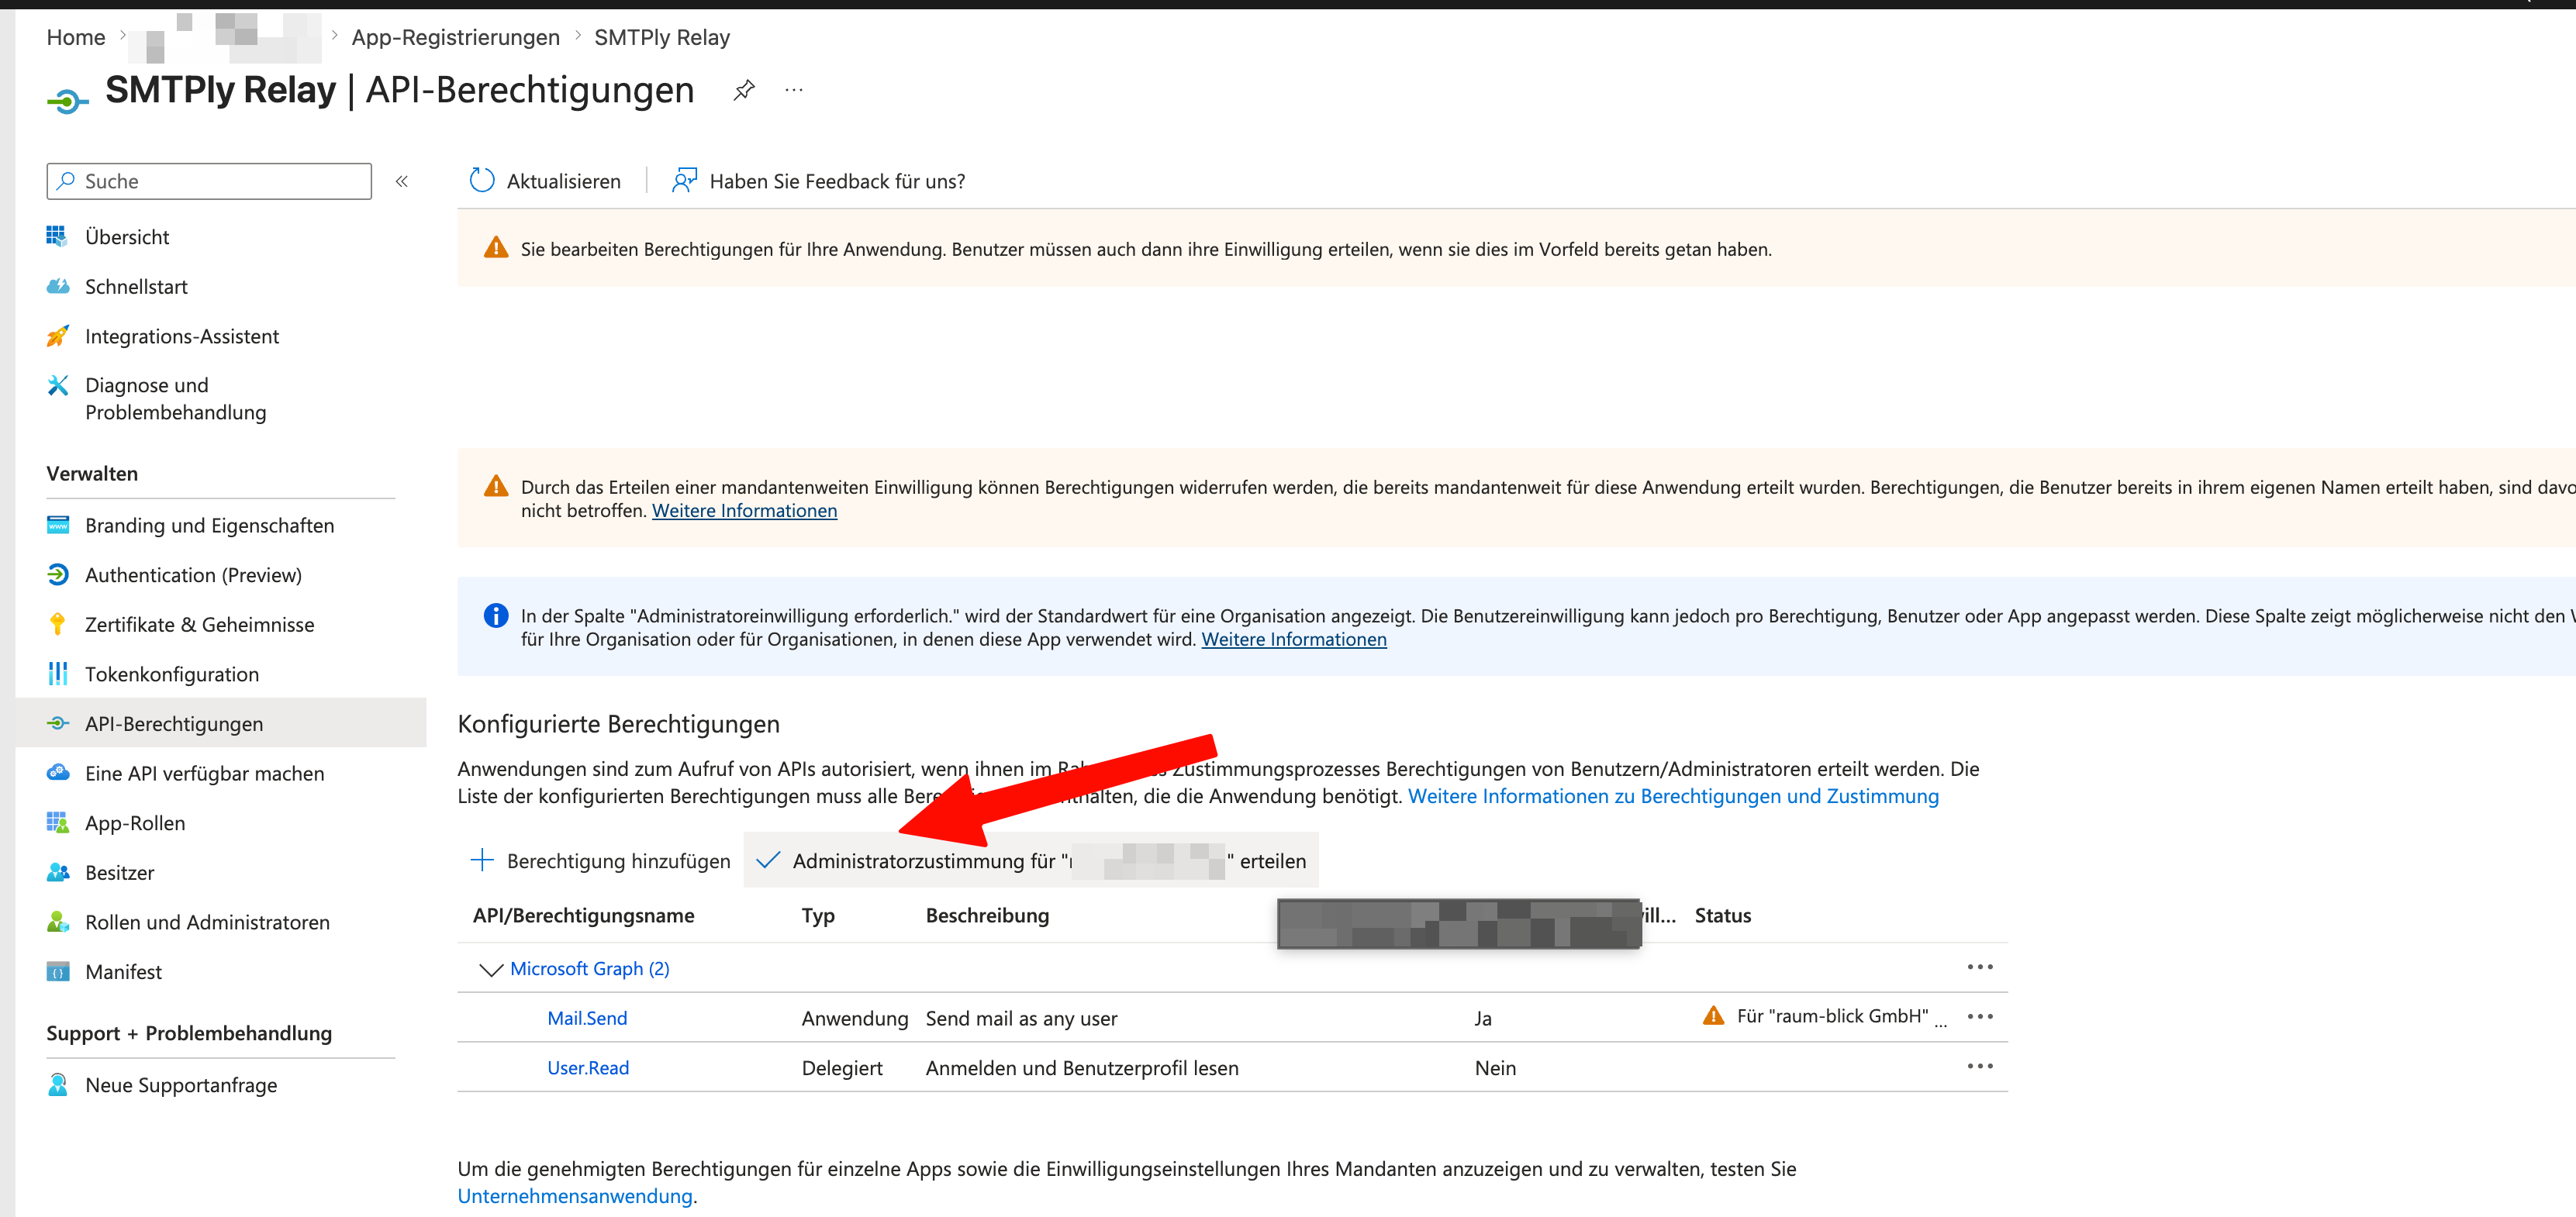2576x1217 pixels.
Task: Sort by API/Berechtigungsname column header
Action: click(x=584, y=916)
